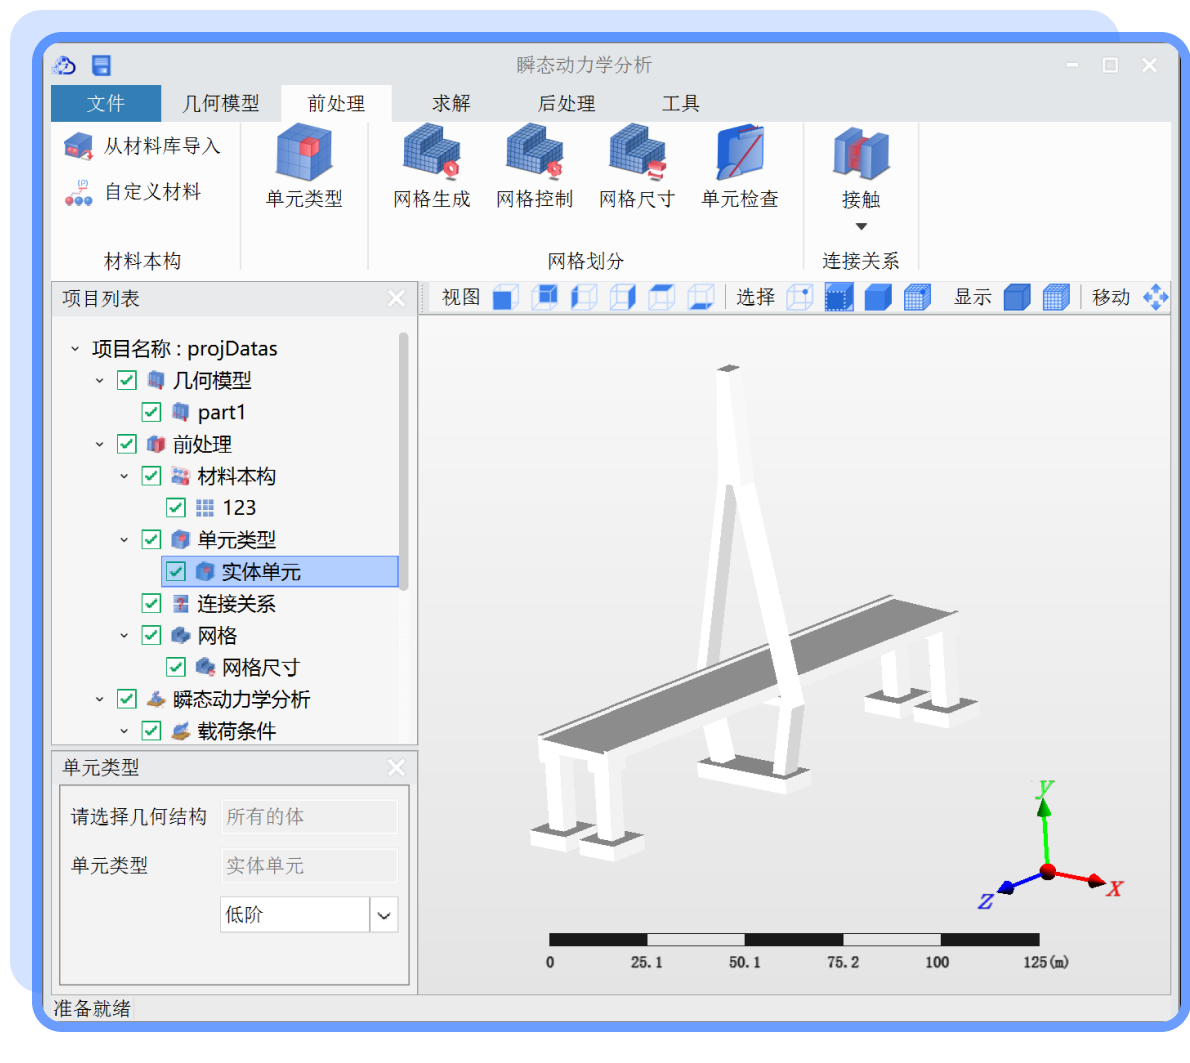This screenshot has width=1190, height=1063.
Task: Switch to the 后处理 tab
Action: pyautogui.click(x=566, y=103)
